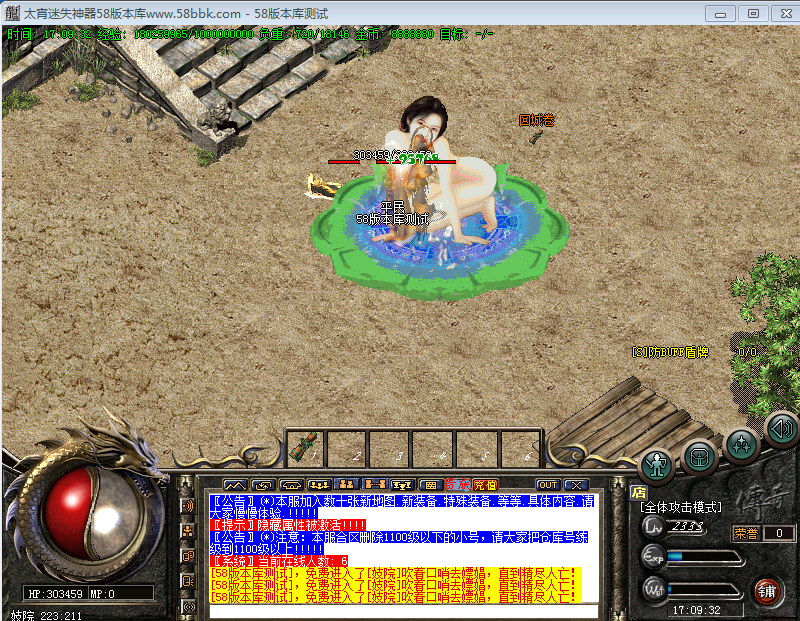The image size is (800, 621).
Task: Click the [S]防BUFF盾牌 status text
Action: (670, 352)
